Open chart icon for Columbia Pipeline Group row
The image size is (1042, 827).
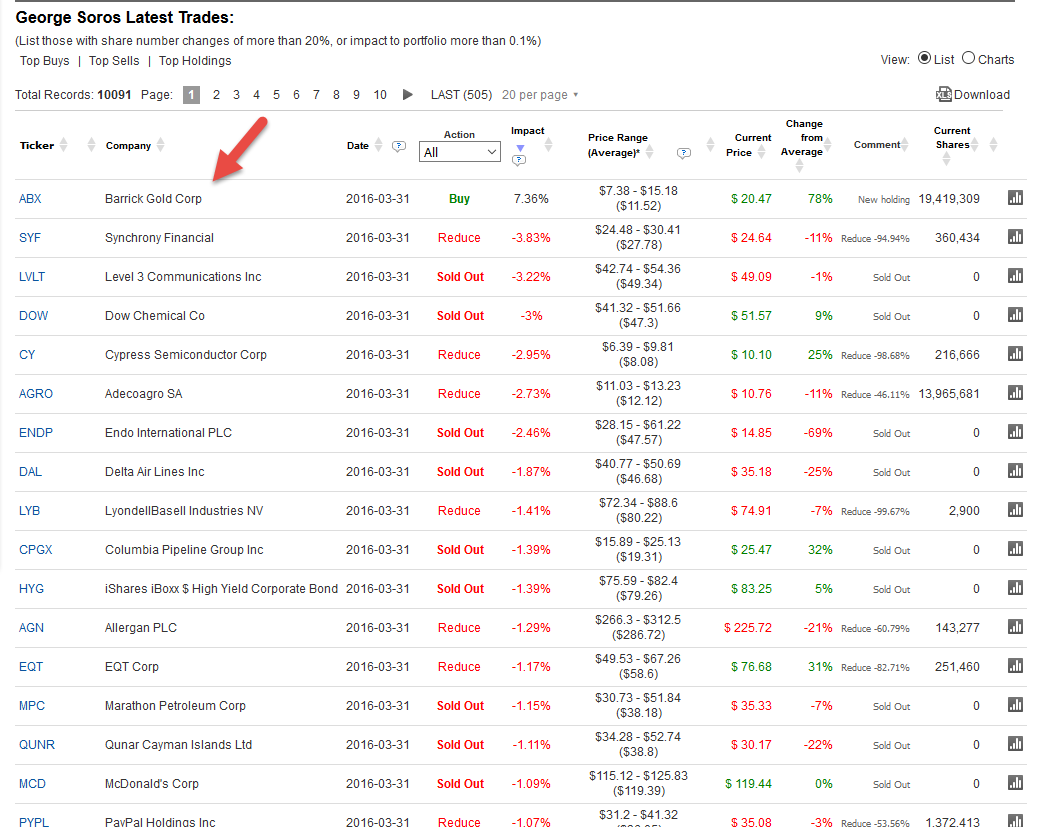1015,548
